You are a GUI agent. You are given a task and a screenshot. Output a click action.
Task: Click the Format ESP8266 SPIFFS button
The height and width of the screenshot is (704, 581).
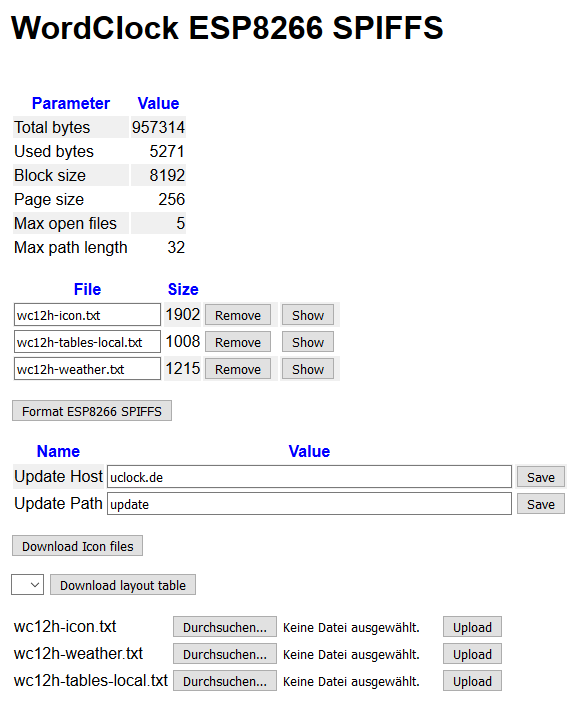92,411
